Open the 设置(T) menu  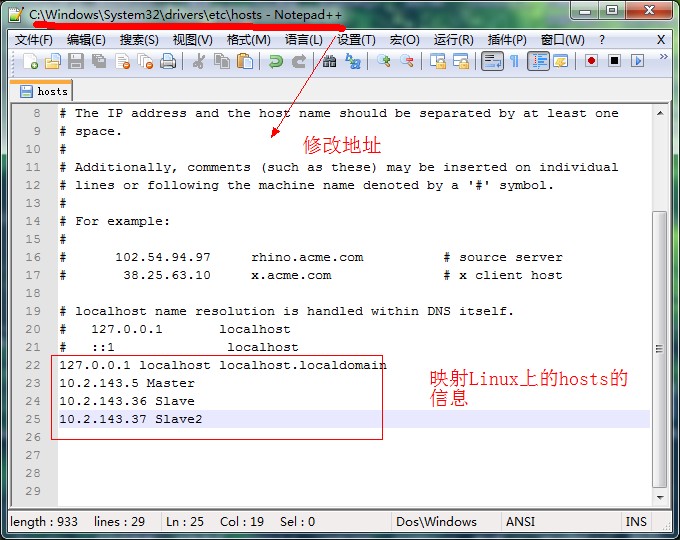[x=356, y=40]
